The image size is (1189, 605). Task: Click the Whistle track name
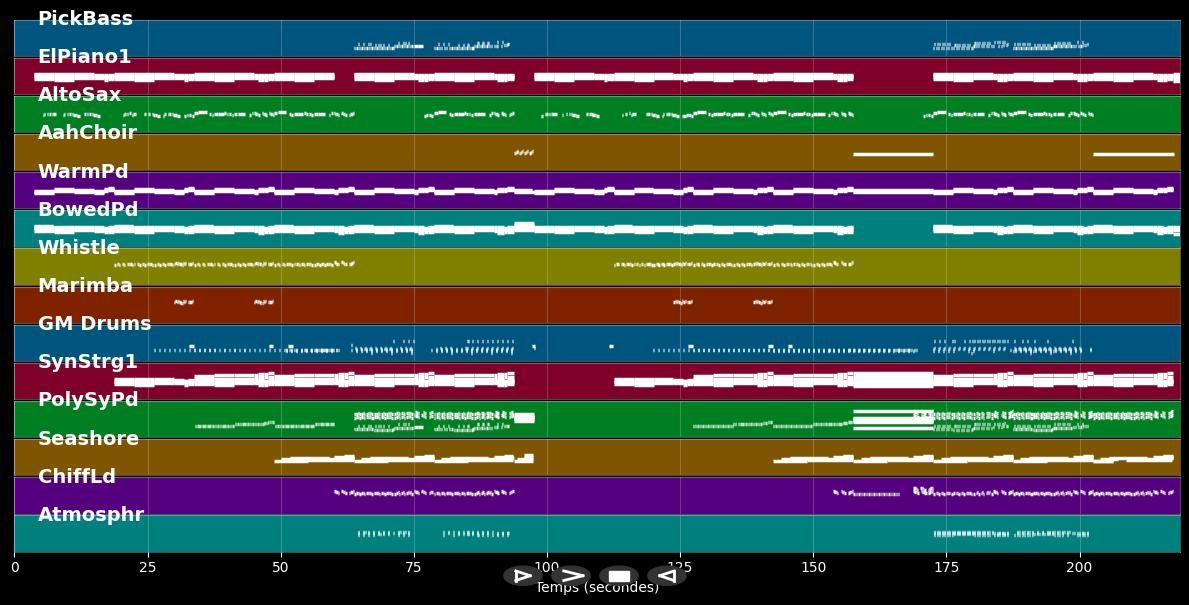78,248
